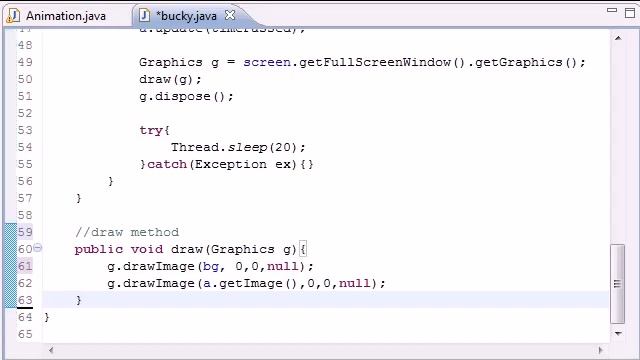640x360 pixels.
Task: Click 'g.dispose();' on line 51
Action: tap(186, 96)
